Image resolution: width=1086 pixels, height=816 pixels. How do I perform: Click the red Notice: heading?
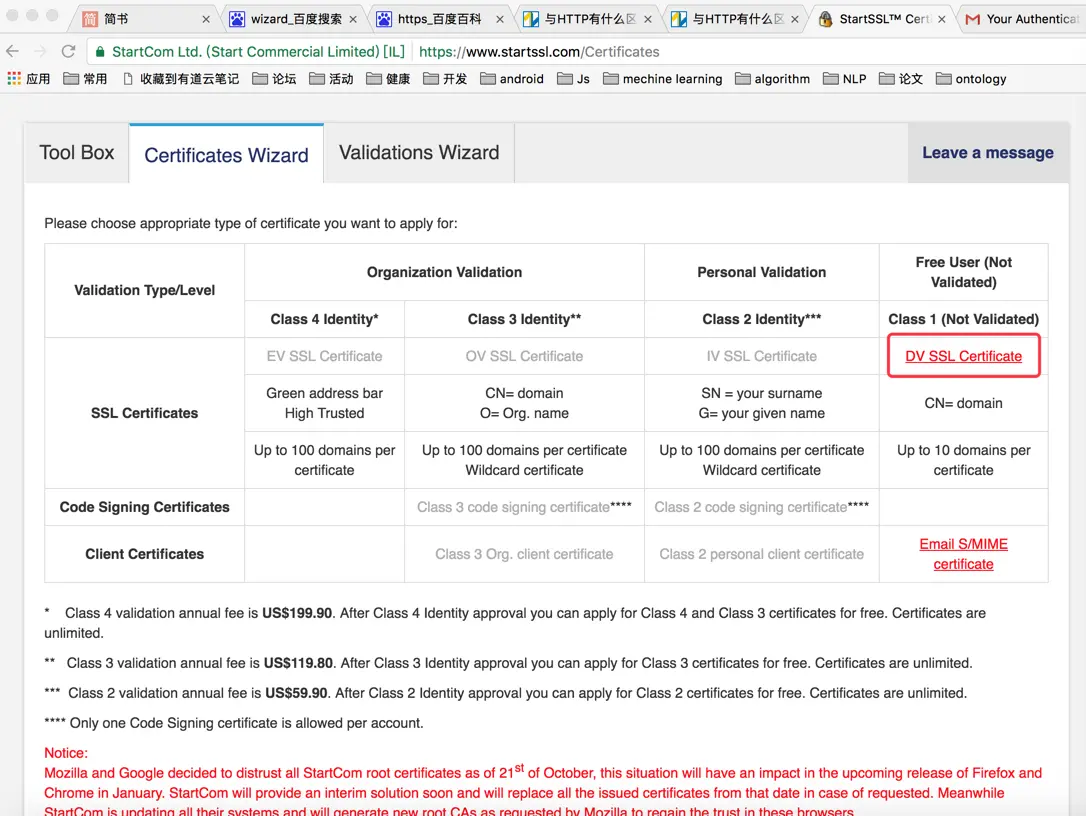[66, 753]
